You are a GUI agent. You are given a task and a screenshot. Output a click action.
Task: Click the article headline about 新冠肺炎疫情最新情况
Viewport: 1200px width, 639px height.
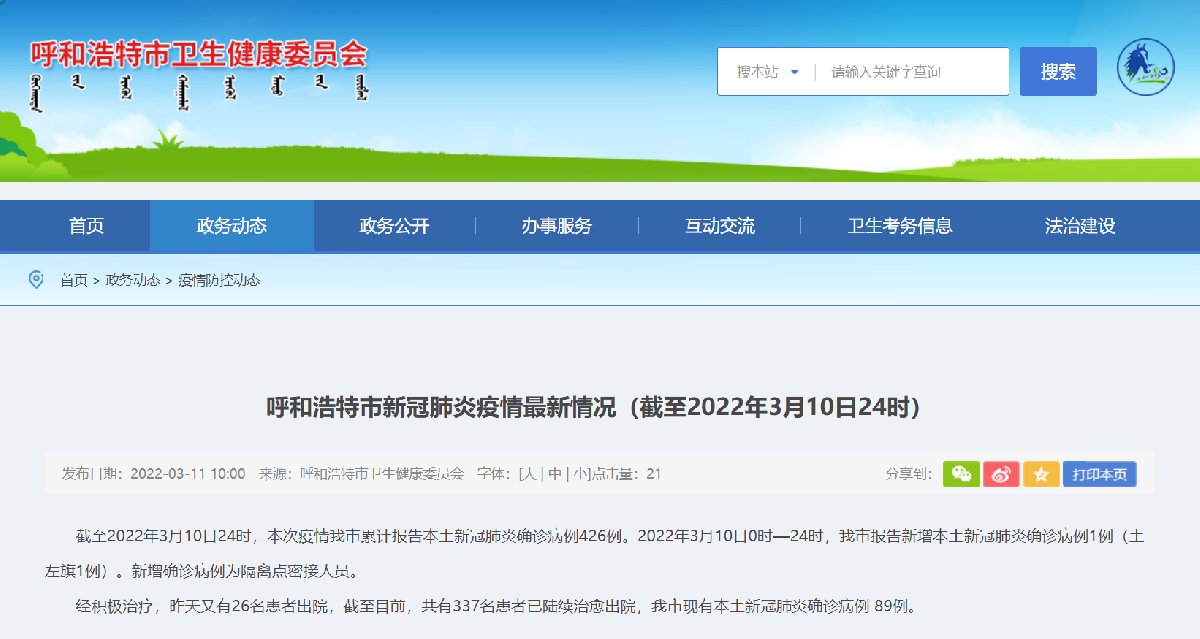point(592,407)
